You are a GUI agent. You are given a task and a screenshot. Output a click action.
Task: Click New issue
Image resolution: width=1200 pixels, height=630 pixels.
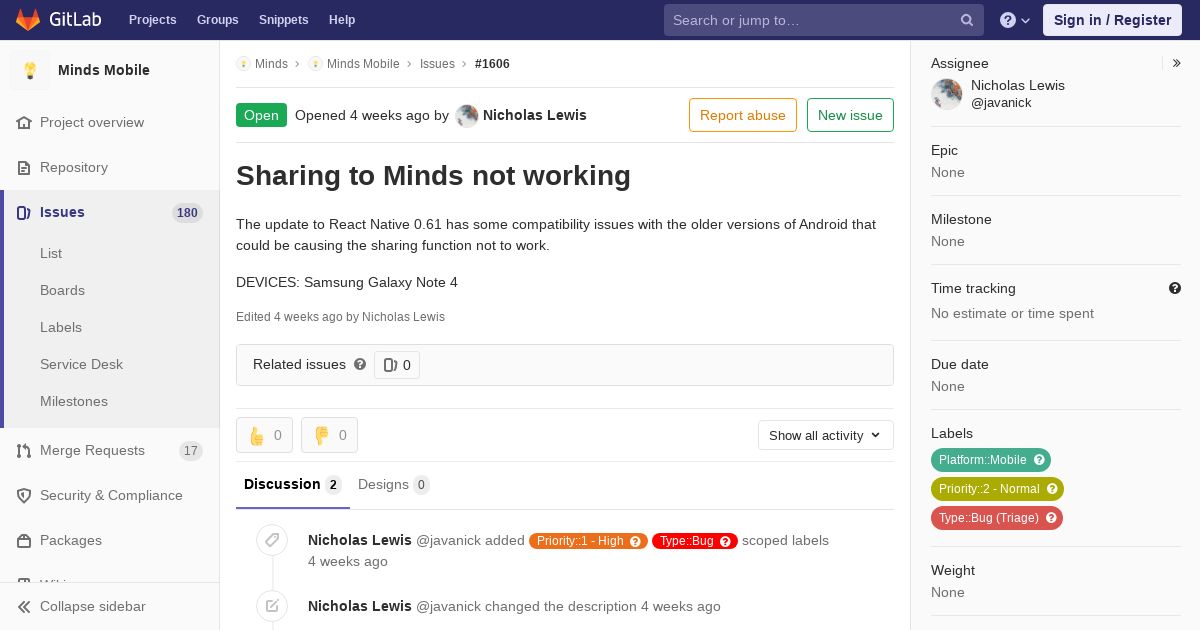pyautogui.click(x=850, y=115)
